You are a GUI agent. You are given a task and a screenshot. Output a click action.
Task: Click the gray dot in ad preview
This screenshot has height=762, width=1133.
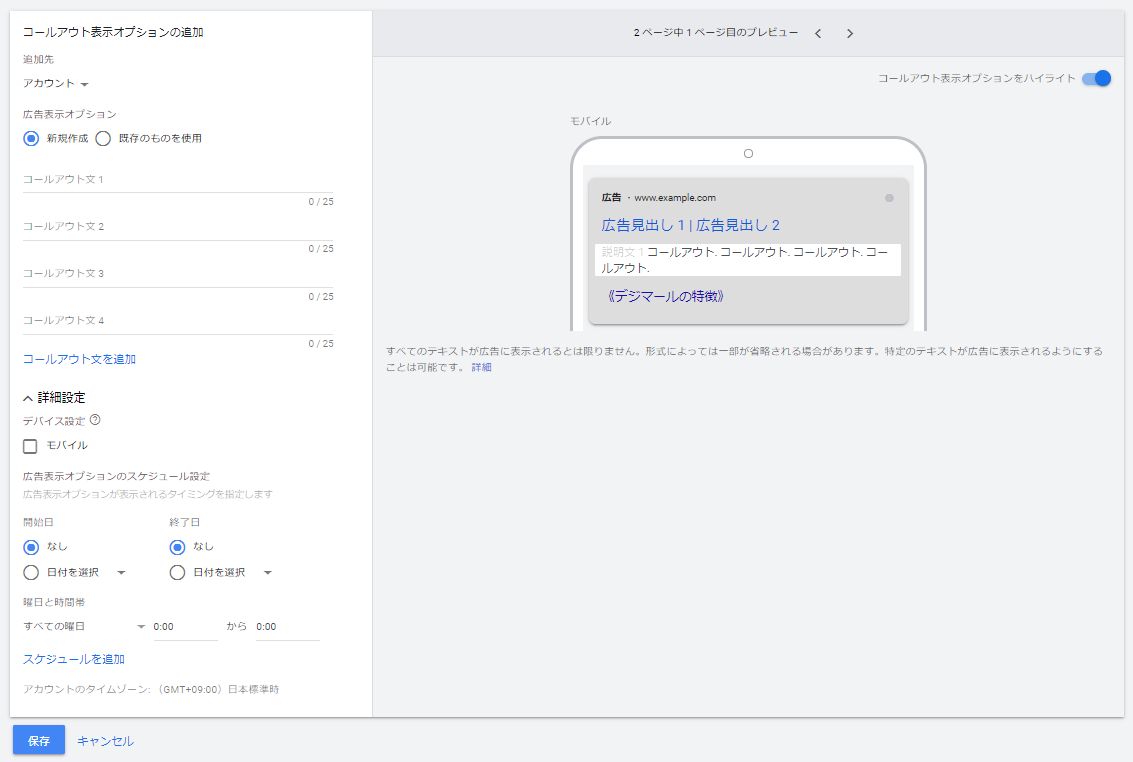(889, 198)
